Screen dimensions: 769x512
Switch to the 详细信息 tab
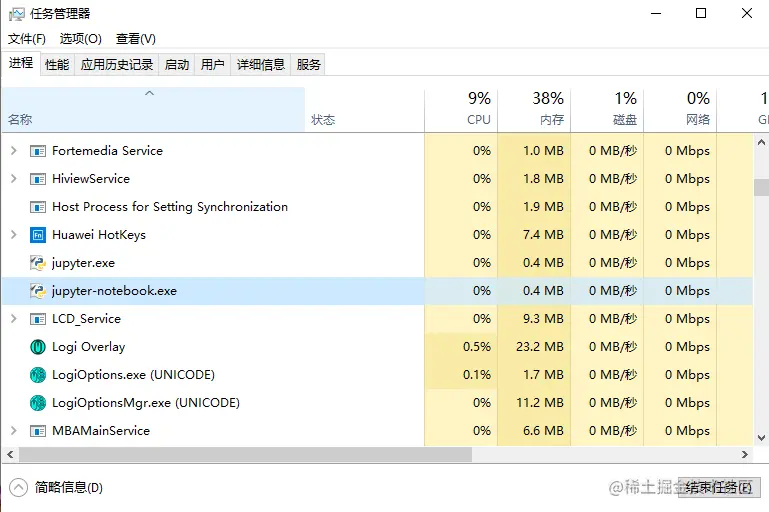point(260,65)
